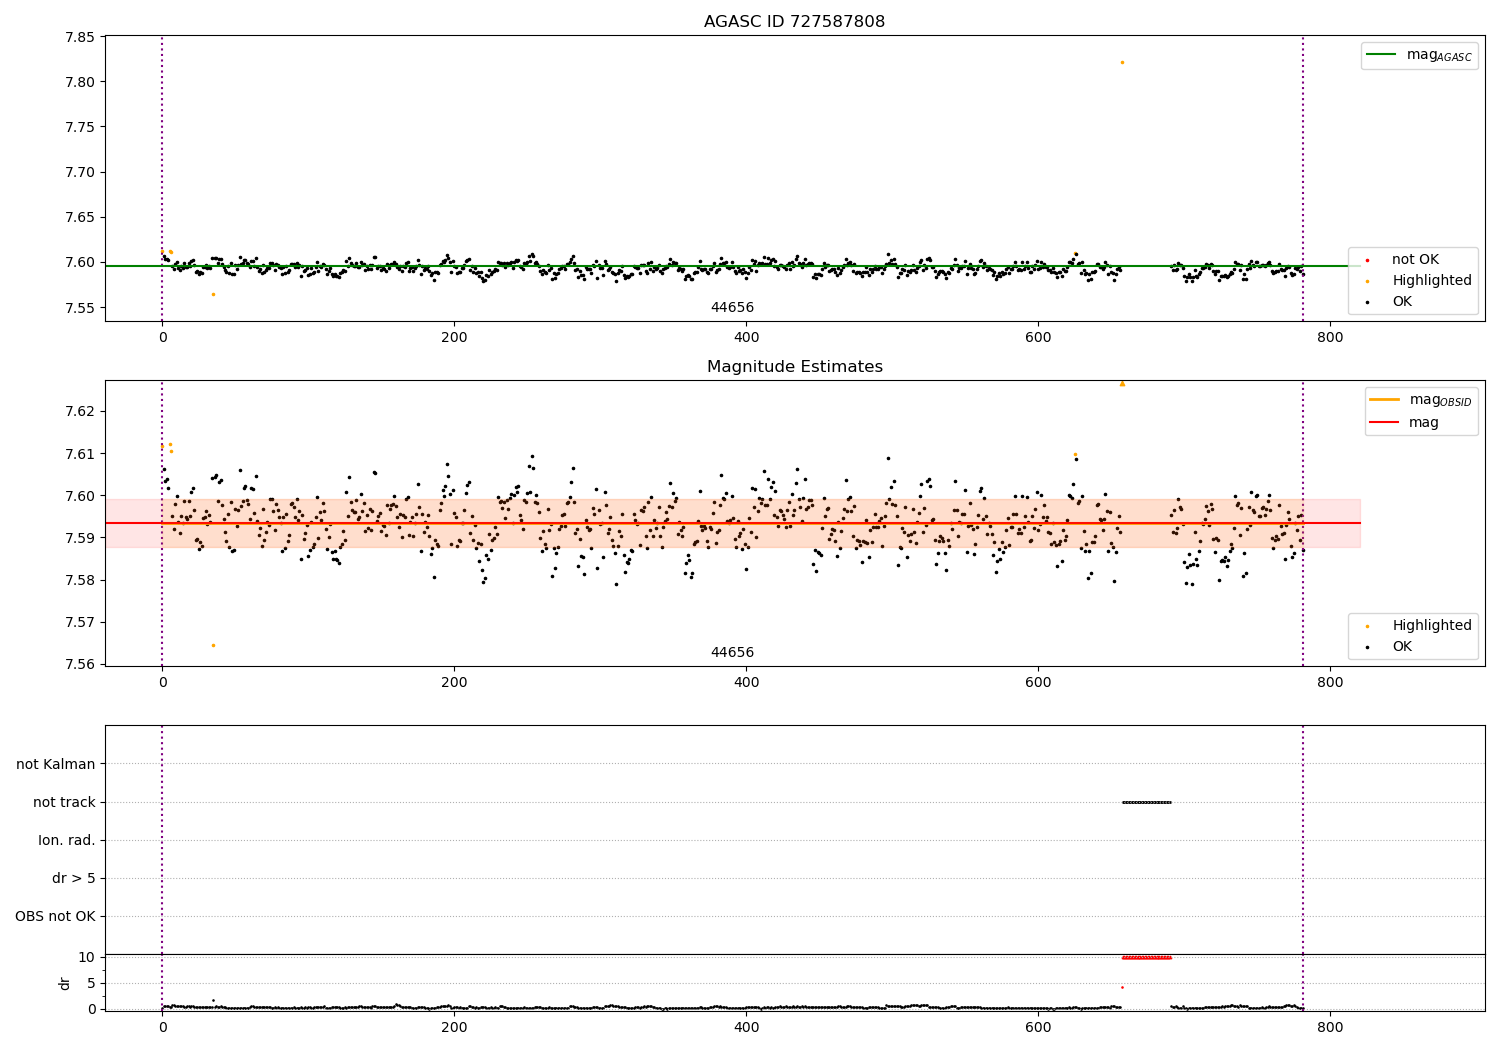Click x-axis tick 400 under the bottom plot
The height and width of the screenshot is (1050, 1500).
[x=746, y=1027]
